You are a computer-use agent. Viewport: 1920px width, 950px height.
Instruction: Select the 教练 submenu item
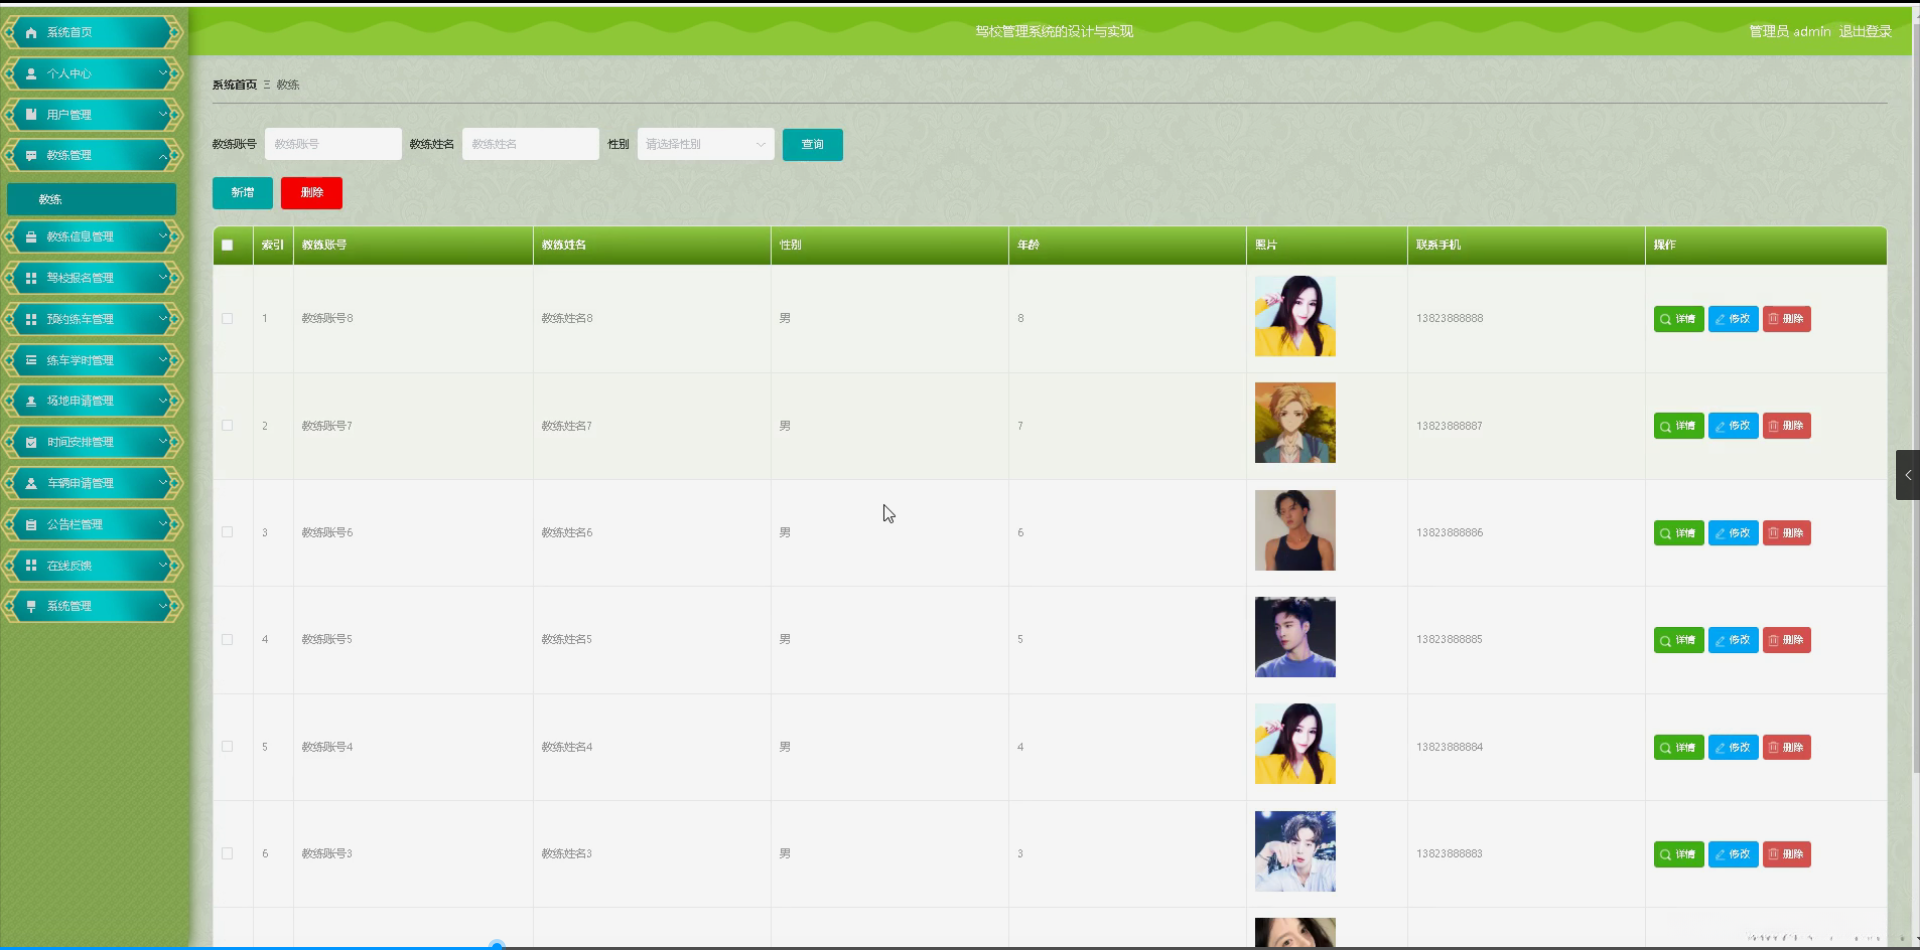[x=92, y=199]
